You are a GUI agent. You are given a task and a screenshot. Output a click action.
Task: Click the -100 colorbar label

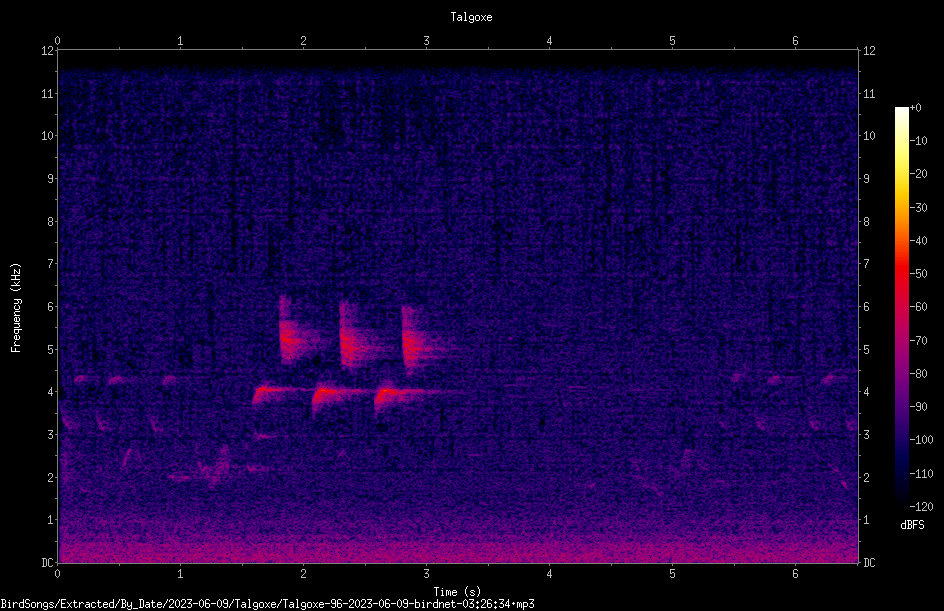tap(921, 440)
